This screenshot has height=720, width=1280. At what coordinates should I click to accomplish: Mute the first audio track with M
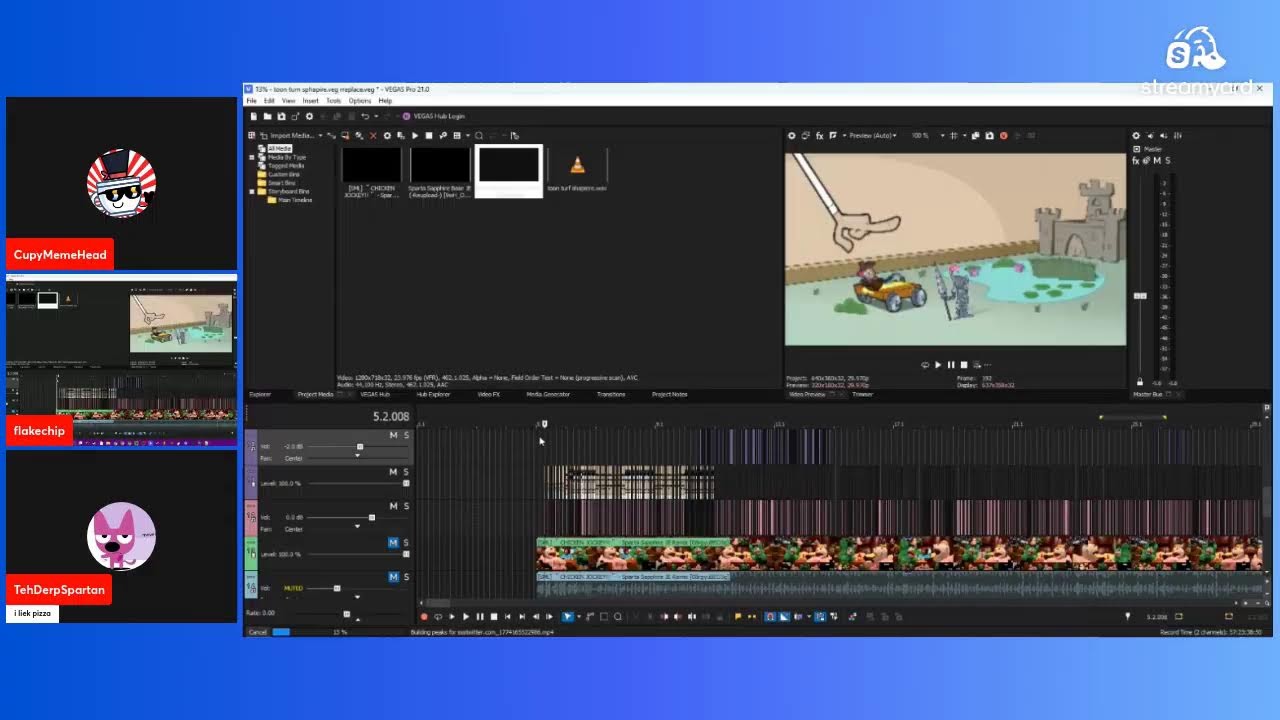(393, 435)
